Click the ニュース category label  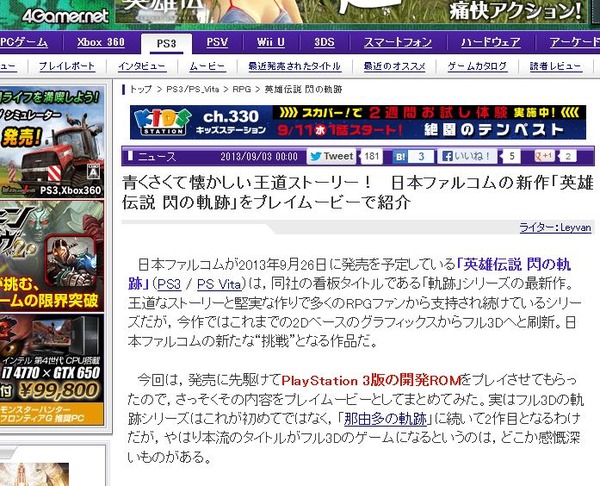(157, 156)
